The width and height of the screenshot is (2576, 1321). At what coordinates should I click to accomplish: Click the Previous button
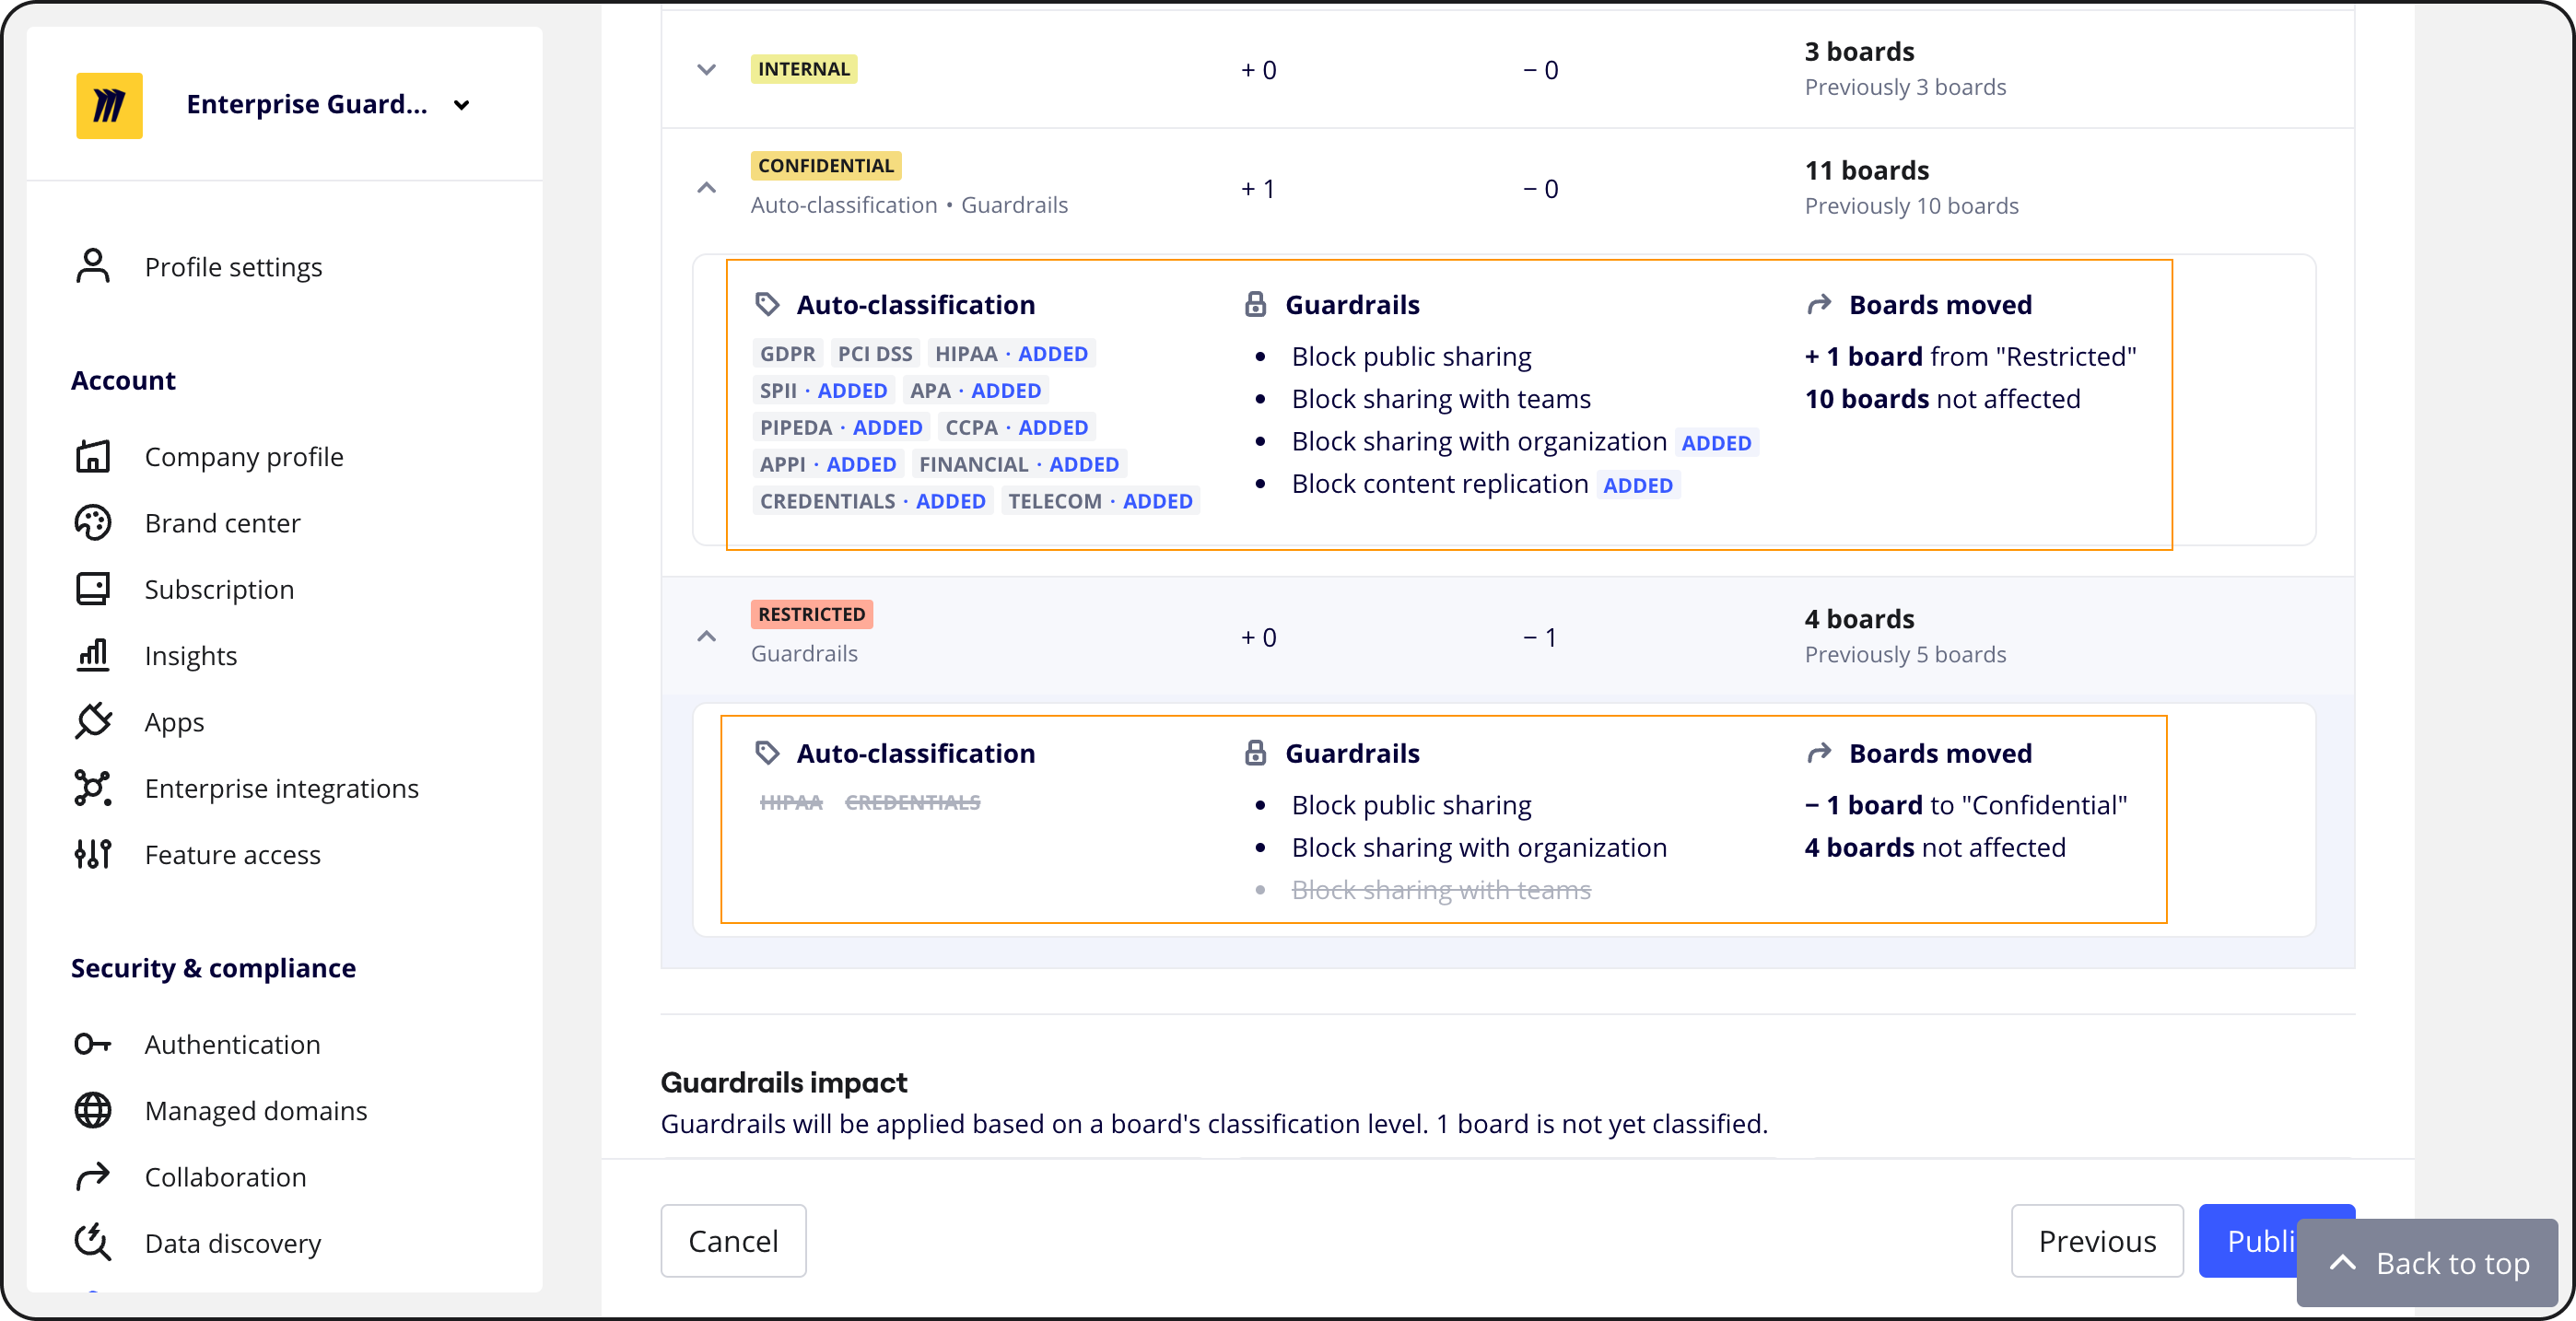[2096, 1240]
